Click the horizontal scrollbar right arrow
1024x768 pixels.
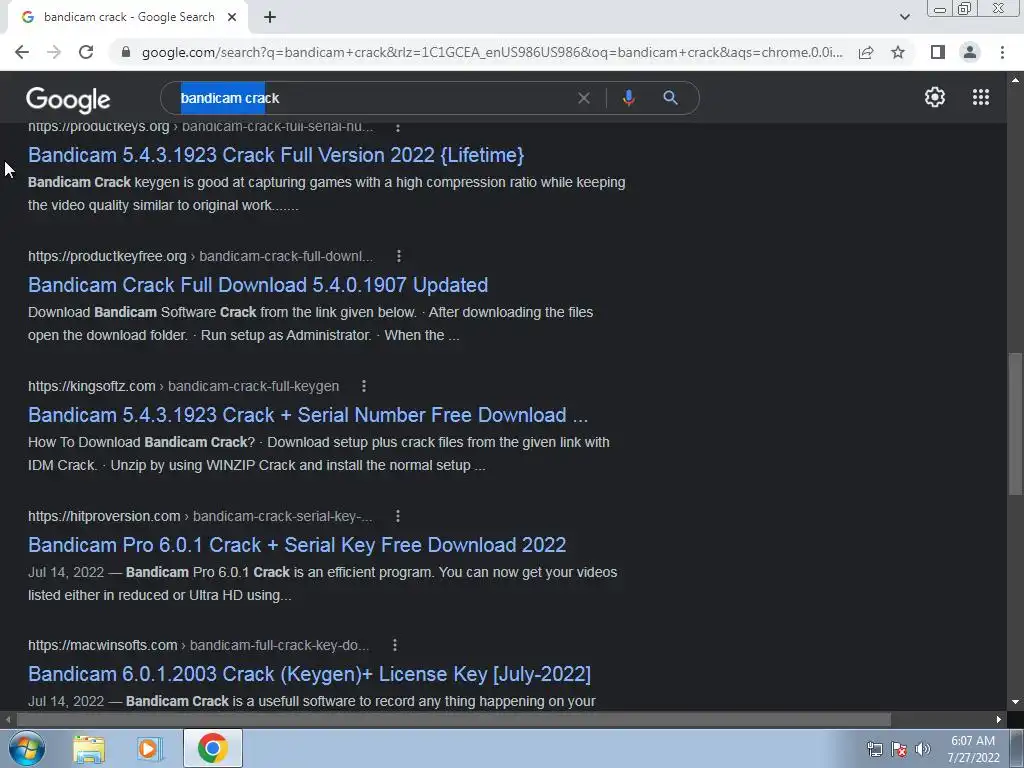point(999,720)
